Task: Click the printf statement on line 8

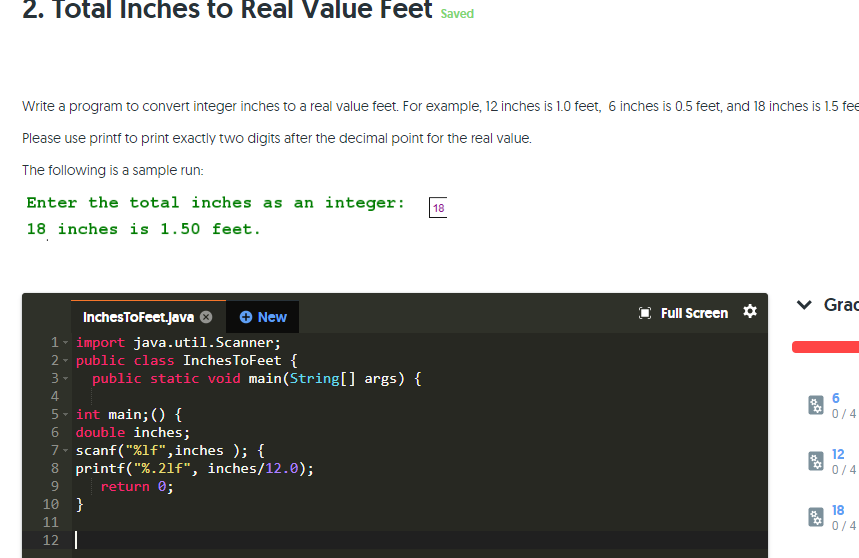Action: [194, 469]
